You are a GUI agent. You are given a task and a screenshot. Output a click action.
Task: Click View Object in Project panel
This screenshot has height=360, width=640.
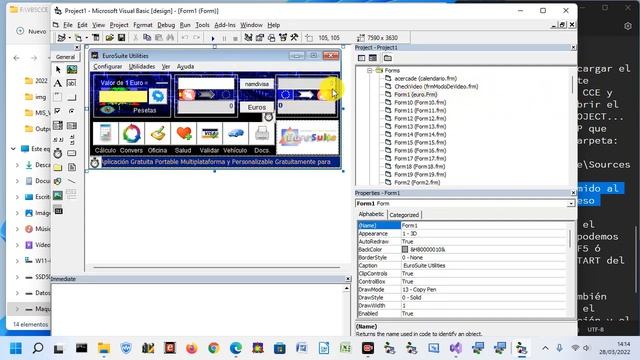click(373, 58)
